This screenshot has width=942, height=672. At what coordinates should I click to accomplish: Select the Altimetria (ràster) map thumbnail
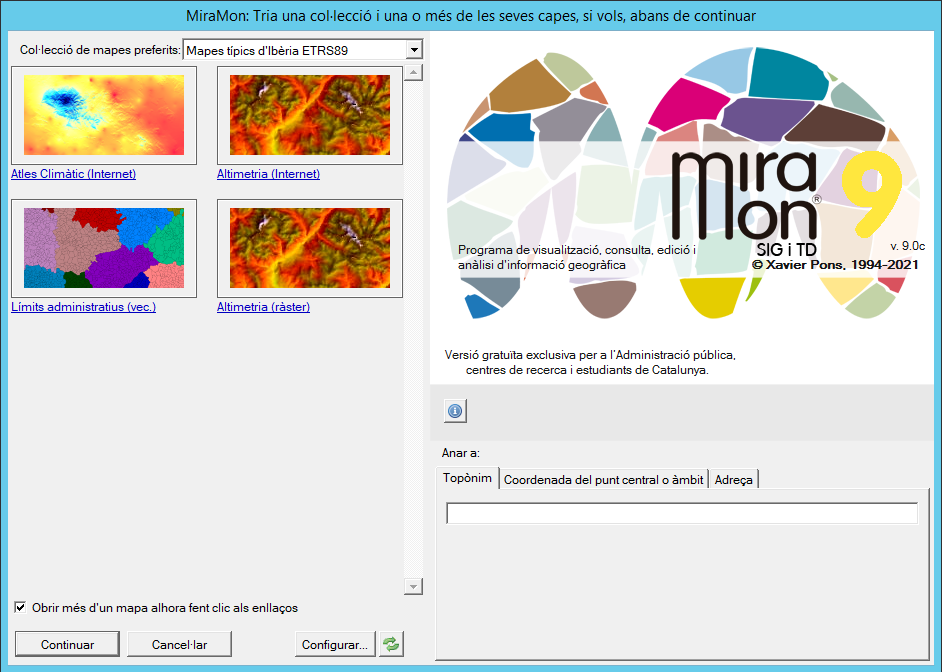click(310, 248)
